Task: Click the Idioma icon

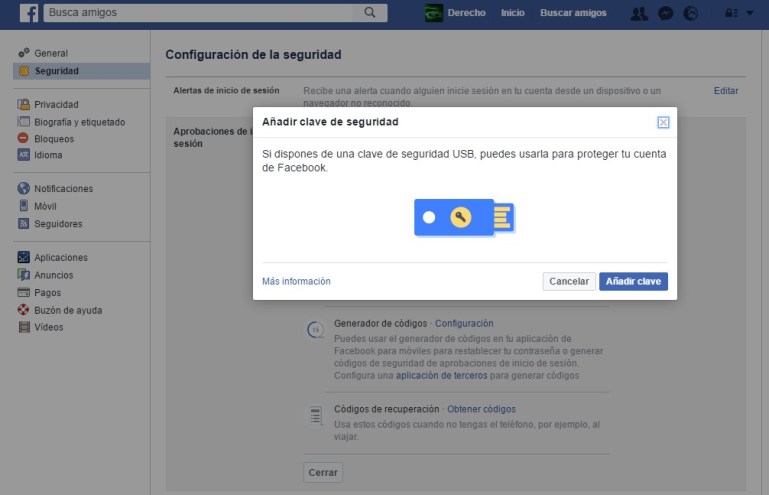Action: (x=24, y=155)
